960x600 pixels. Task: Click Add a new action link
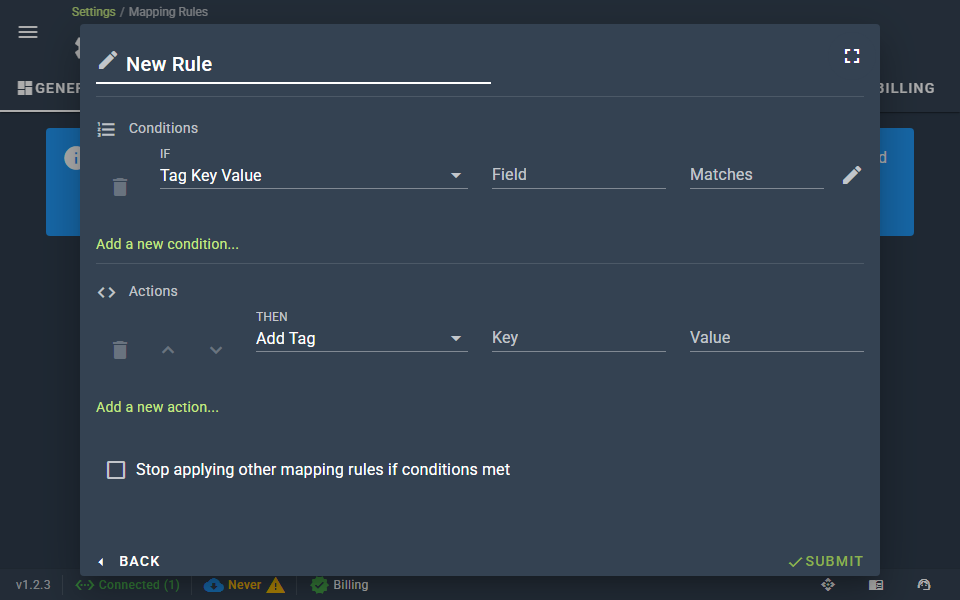point(157,407)
